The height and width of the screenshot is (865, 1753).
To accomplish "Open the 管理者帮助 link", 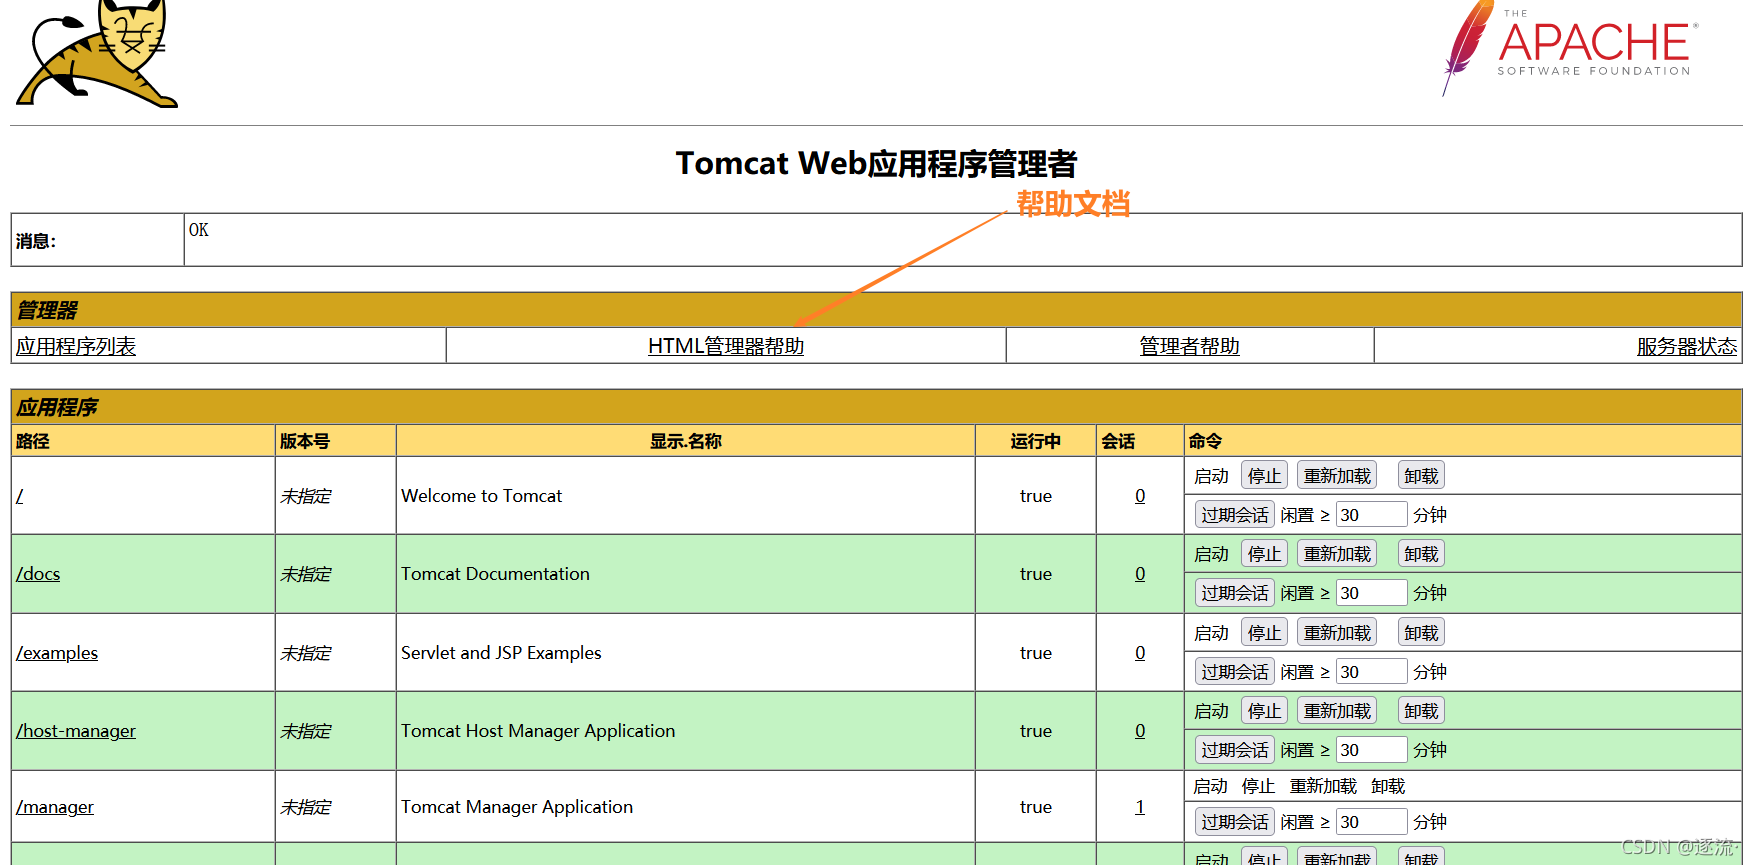I will pyautogui.click(x=1190, y=346).
